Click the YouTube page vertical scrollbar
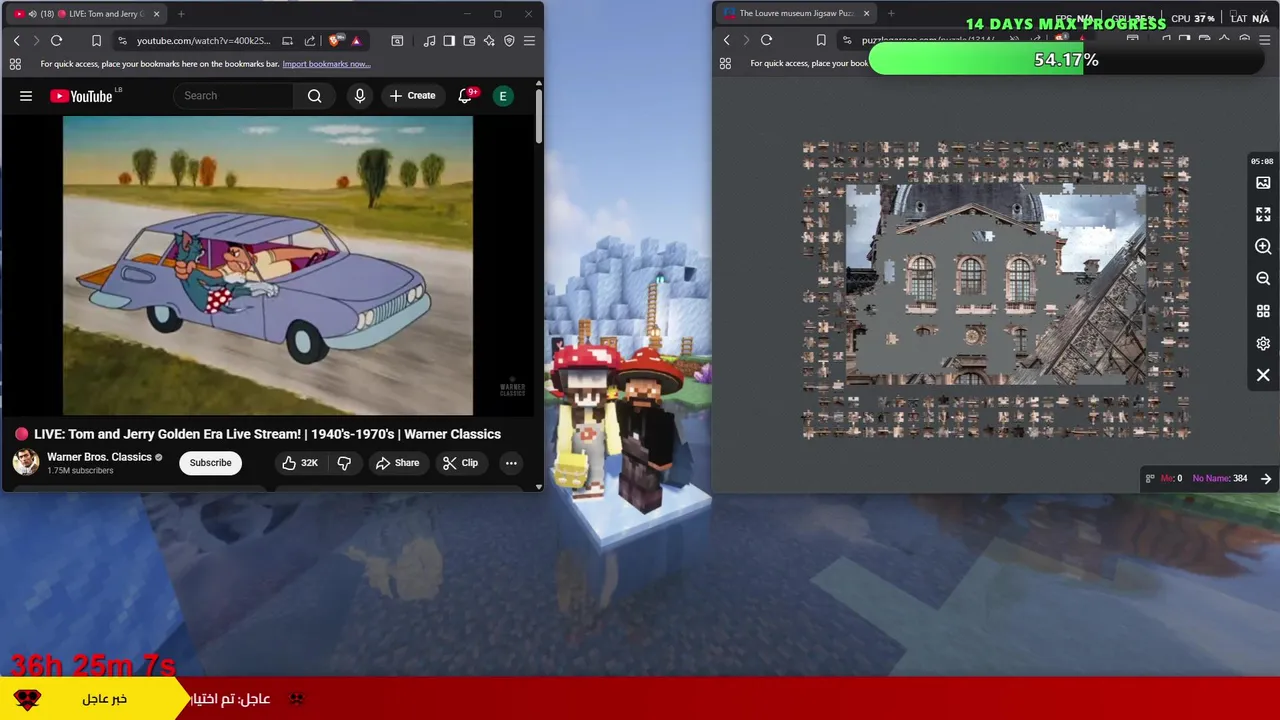 point(538,116)
